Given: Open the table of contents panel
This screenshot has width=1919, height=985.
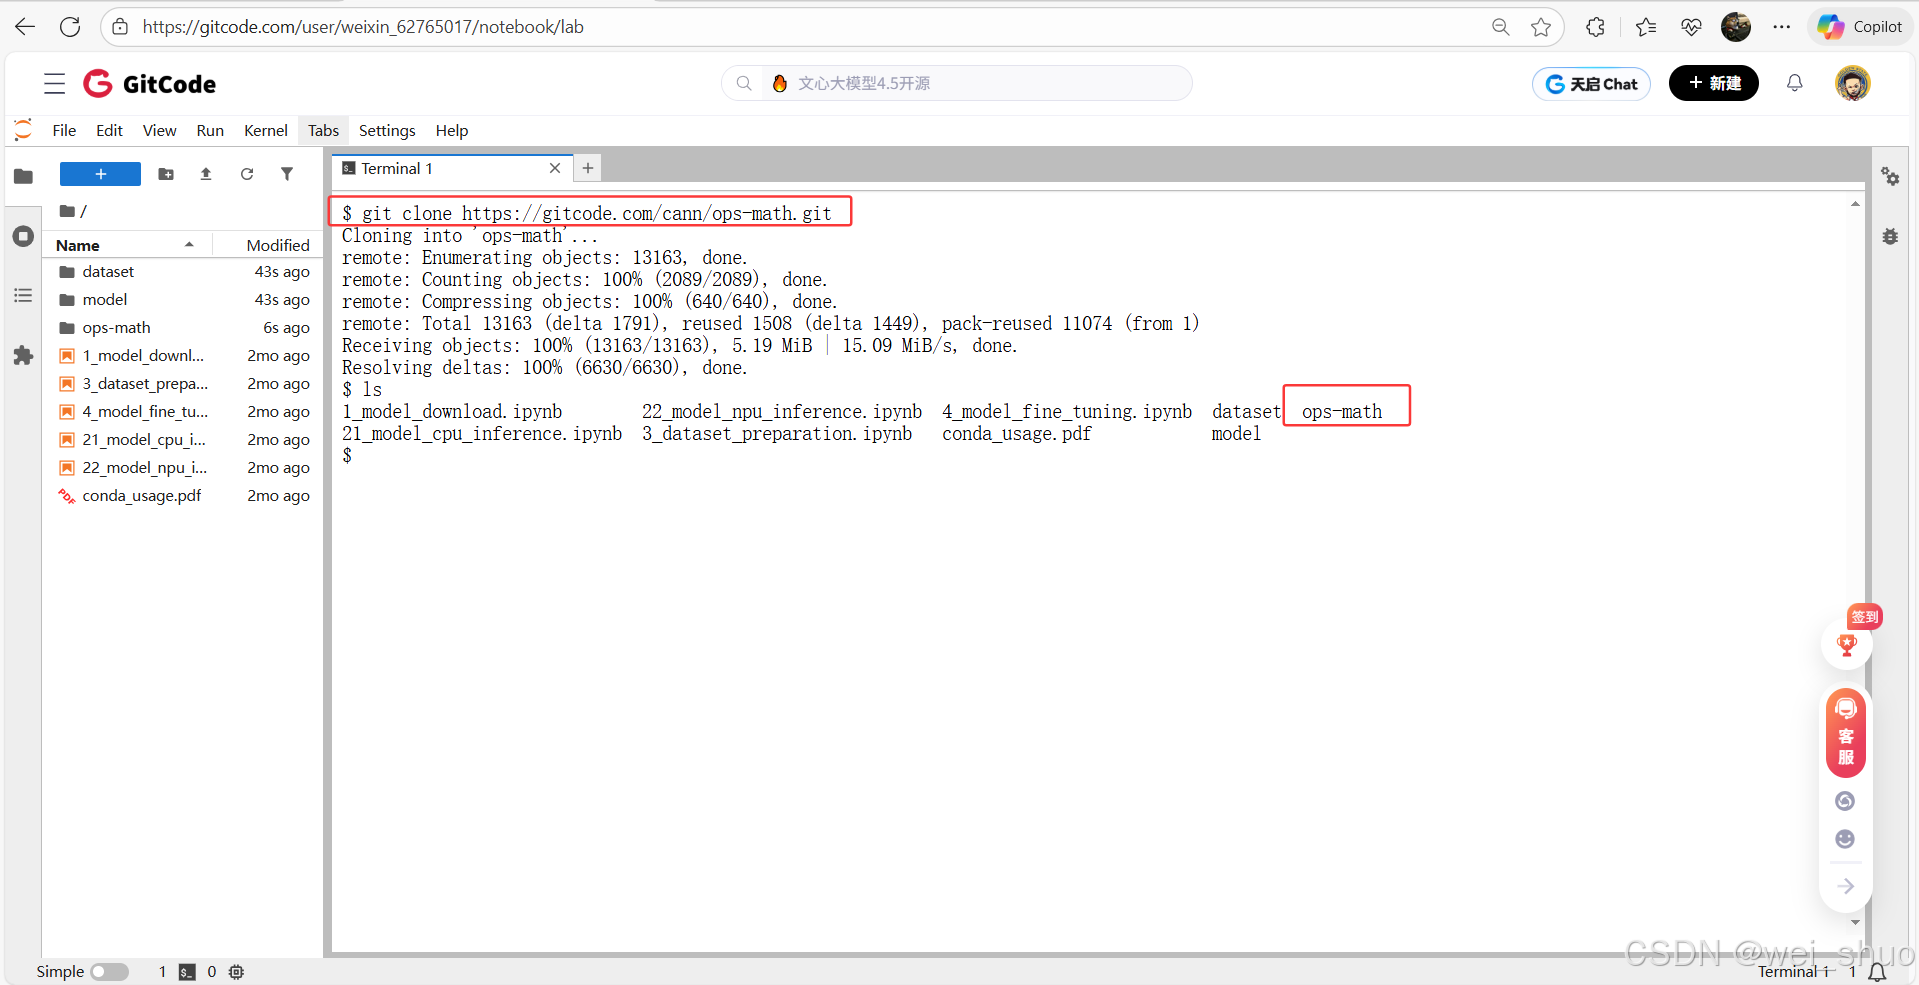Looking at the screenshot, I should [23, 296].
